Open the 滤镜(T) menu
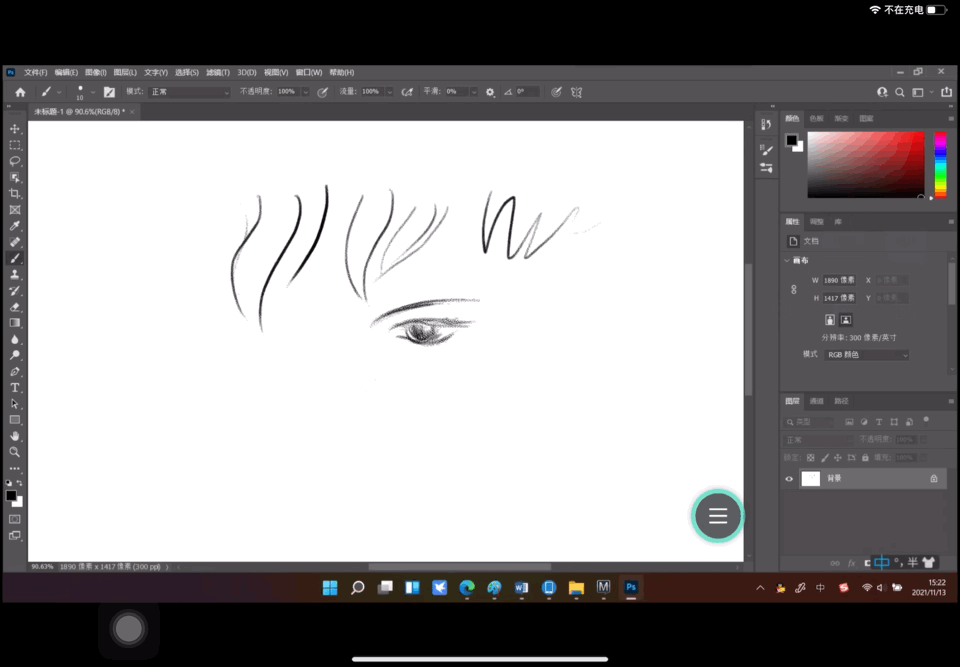This screenshot has height=667, width=960. [217, 73]
